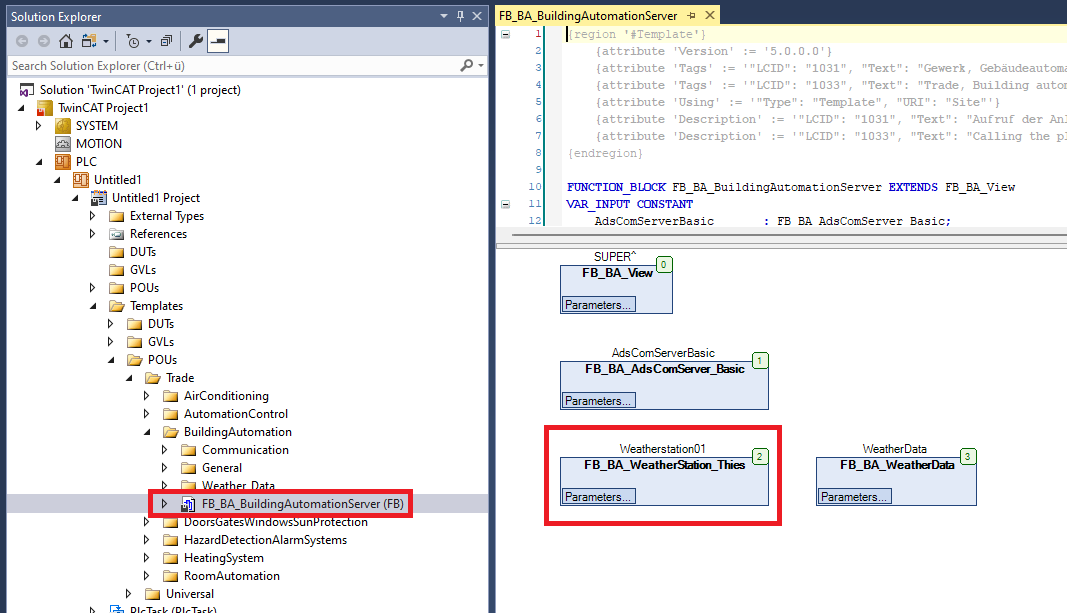Image resolution: width=1067 pixels, height=613 pixels.
Task: Open Parameters of FB_BA_AdsComServer_Basic block
Action: [598, 401]
